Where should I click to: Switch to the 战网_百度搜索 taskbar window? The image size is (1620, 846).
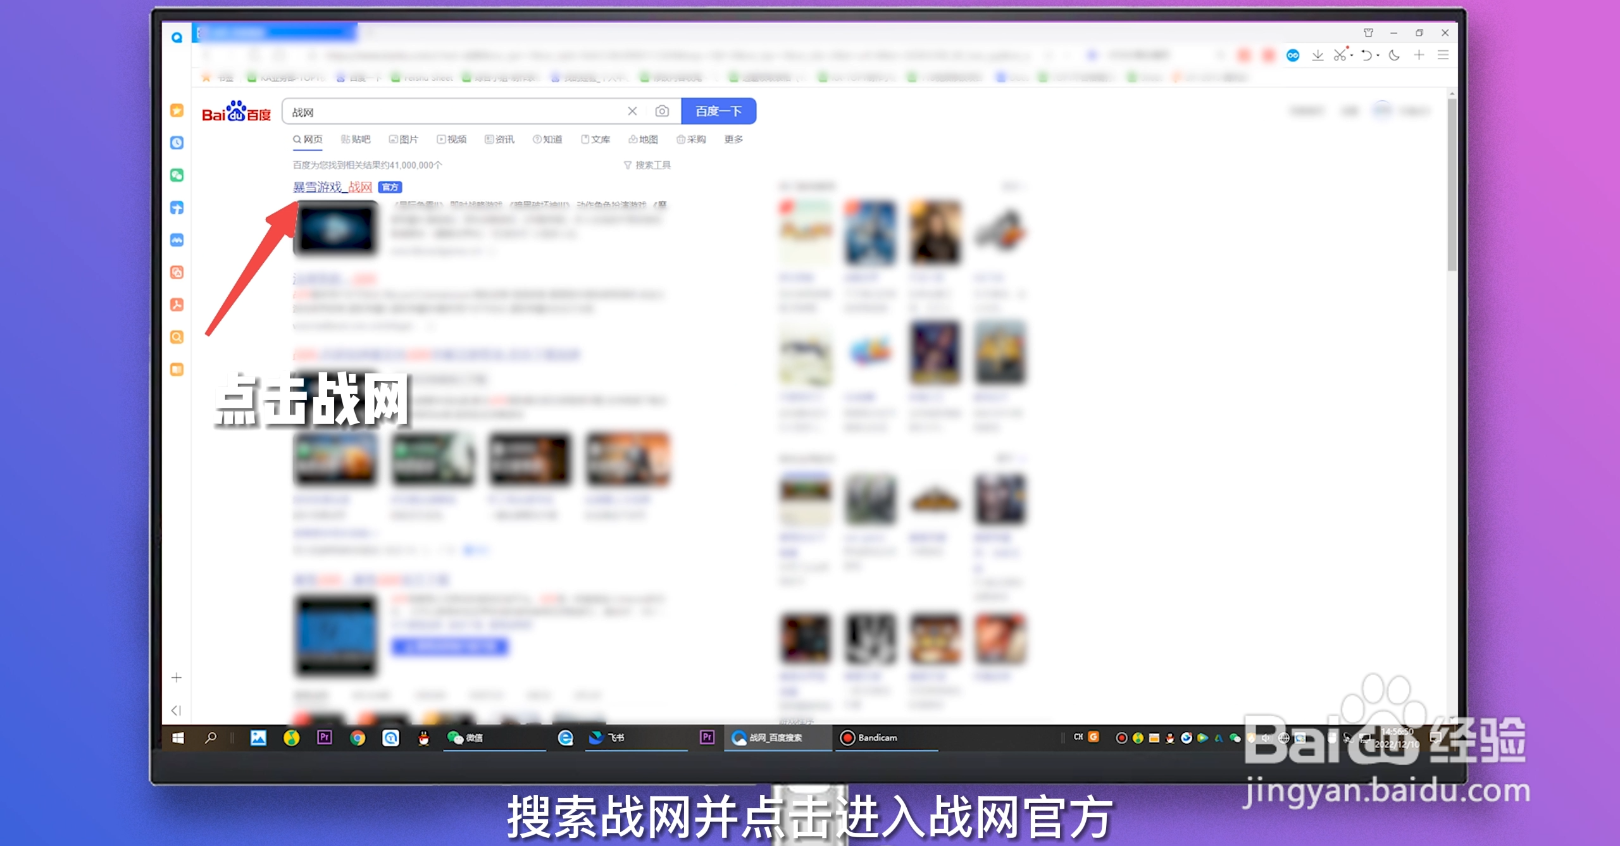point(778,738)
